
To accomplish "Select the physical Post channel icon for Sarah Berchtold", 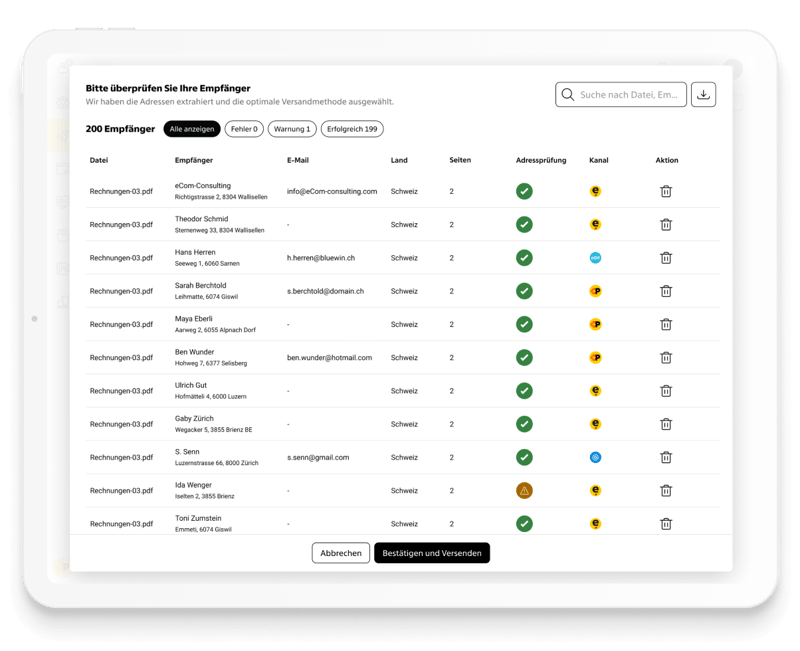I will click(x=595, y=290).
